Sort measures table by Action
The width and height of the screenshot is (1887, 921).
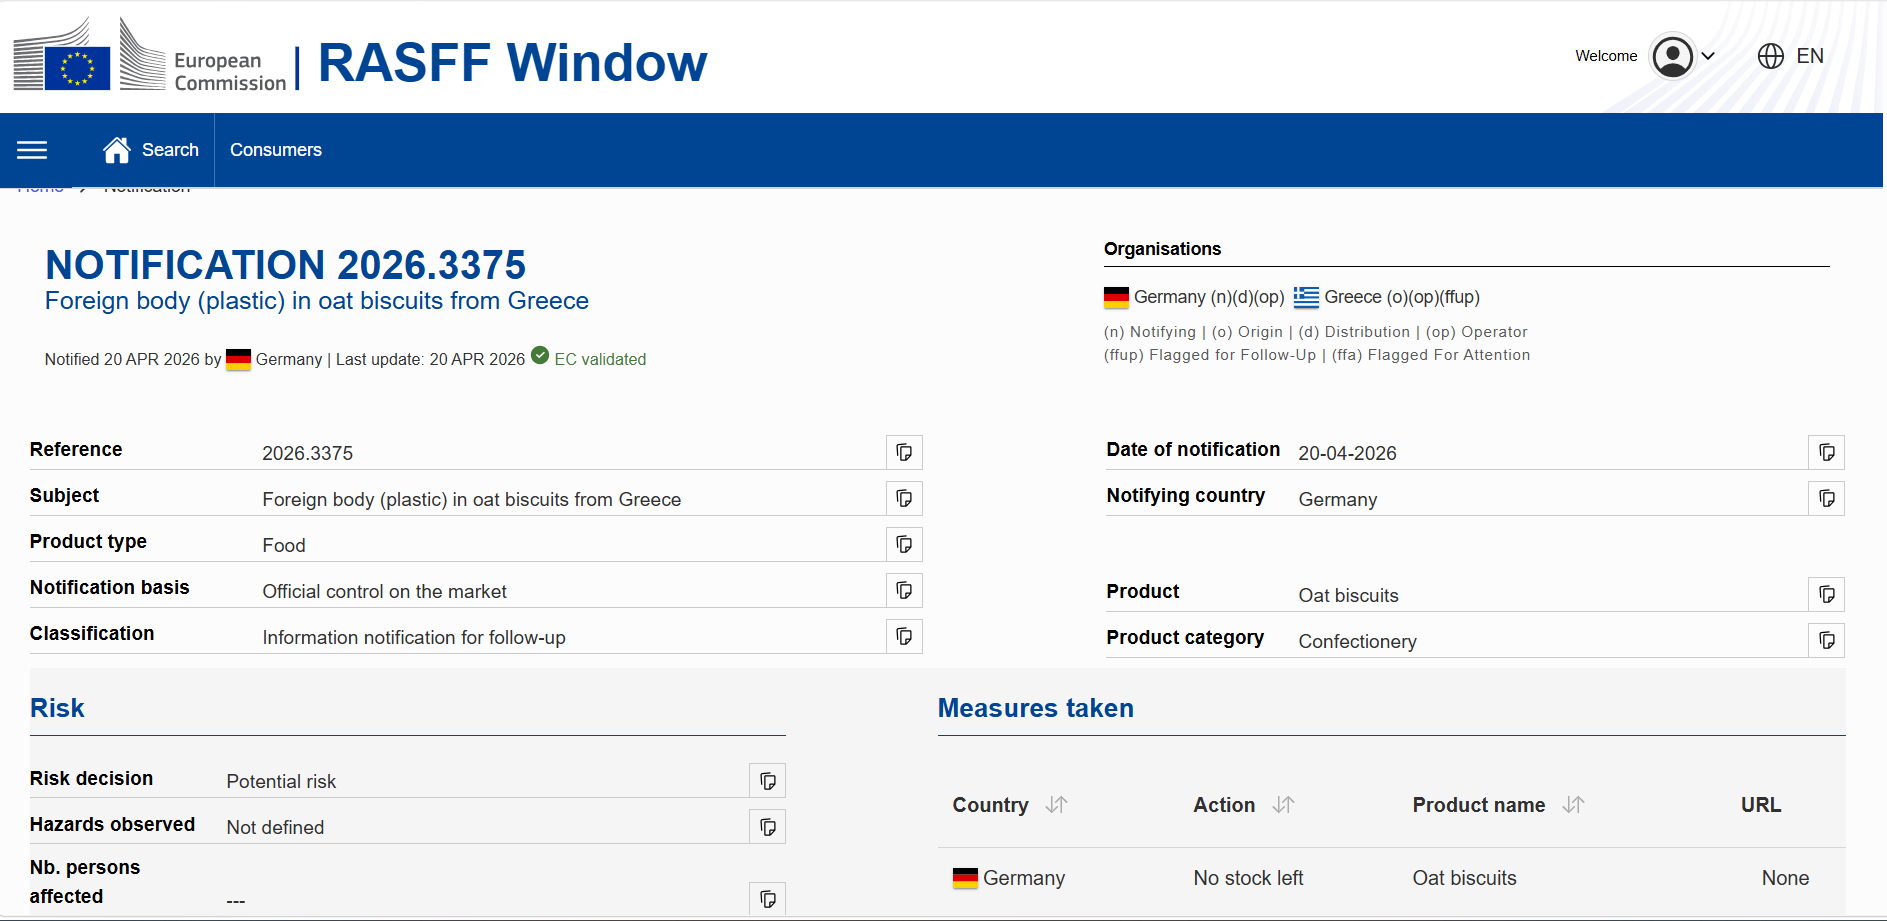click(x=1283, y=805)
